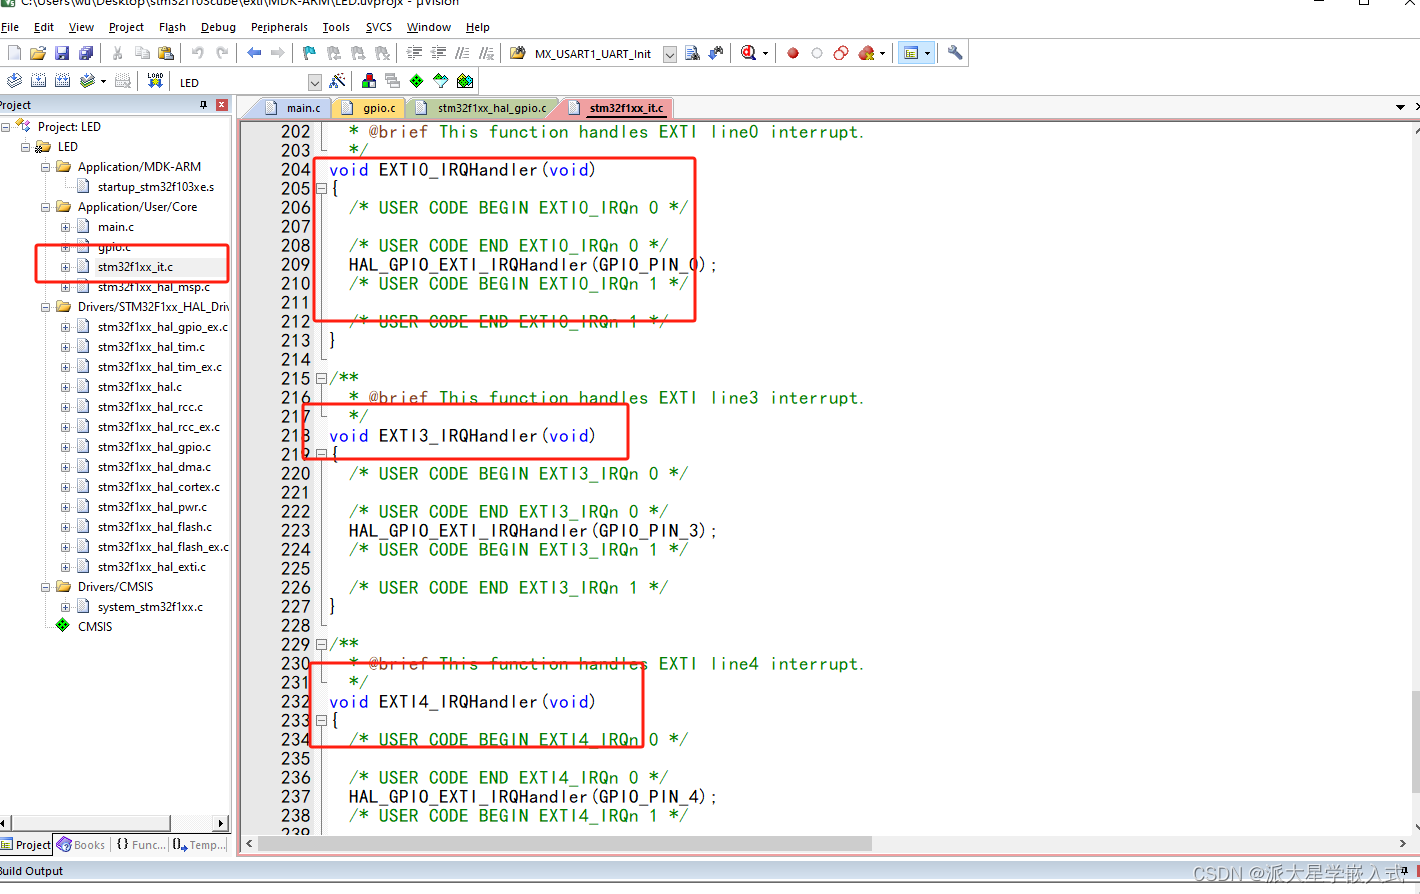Switch to the Templates panel tab
Viewport: 1420px width, 894px height.
(x=199, y=845)
